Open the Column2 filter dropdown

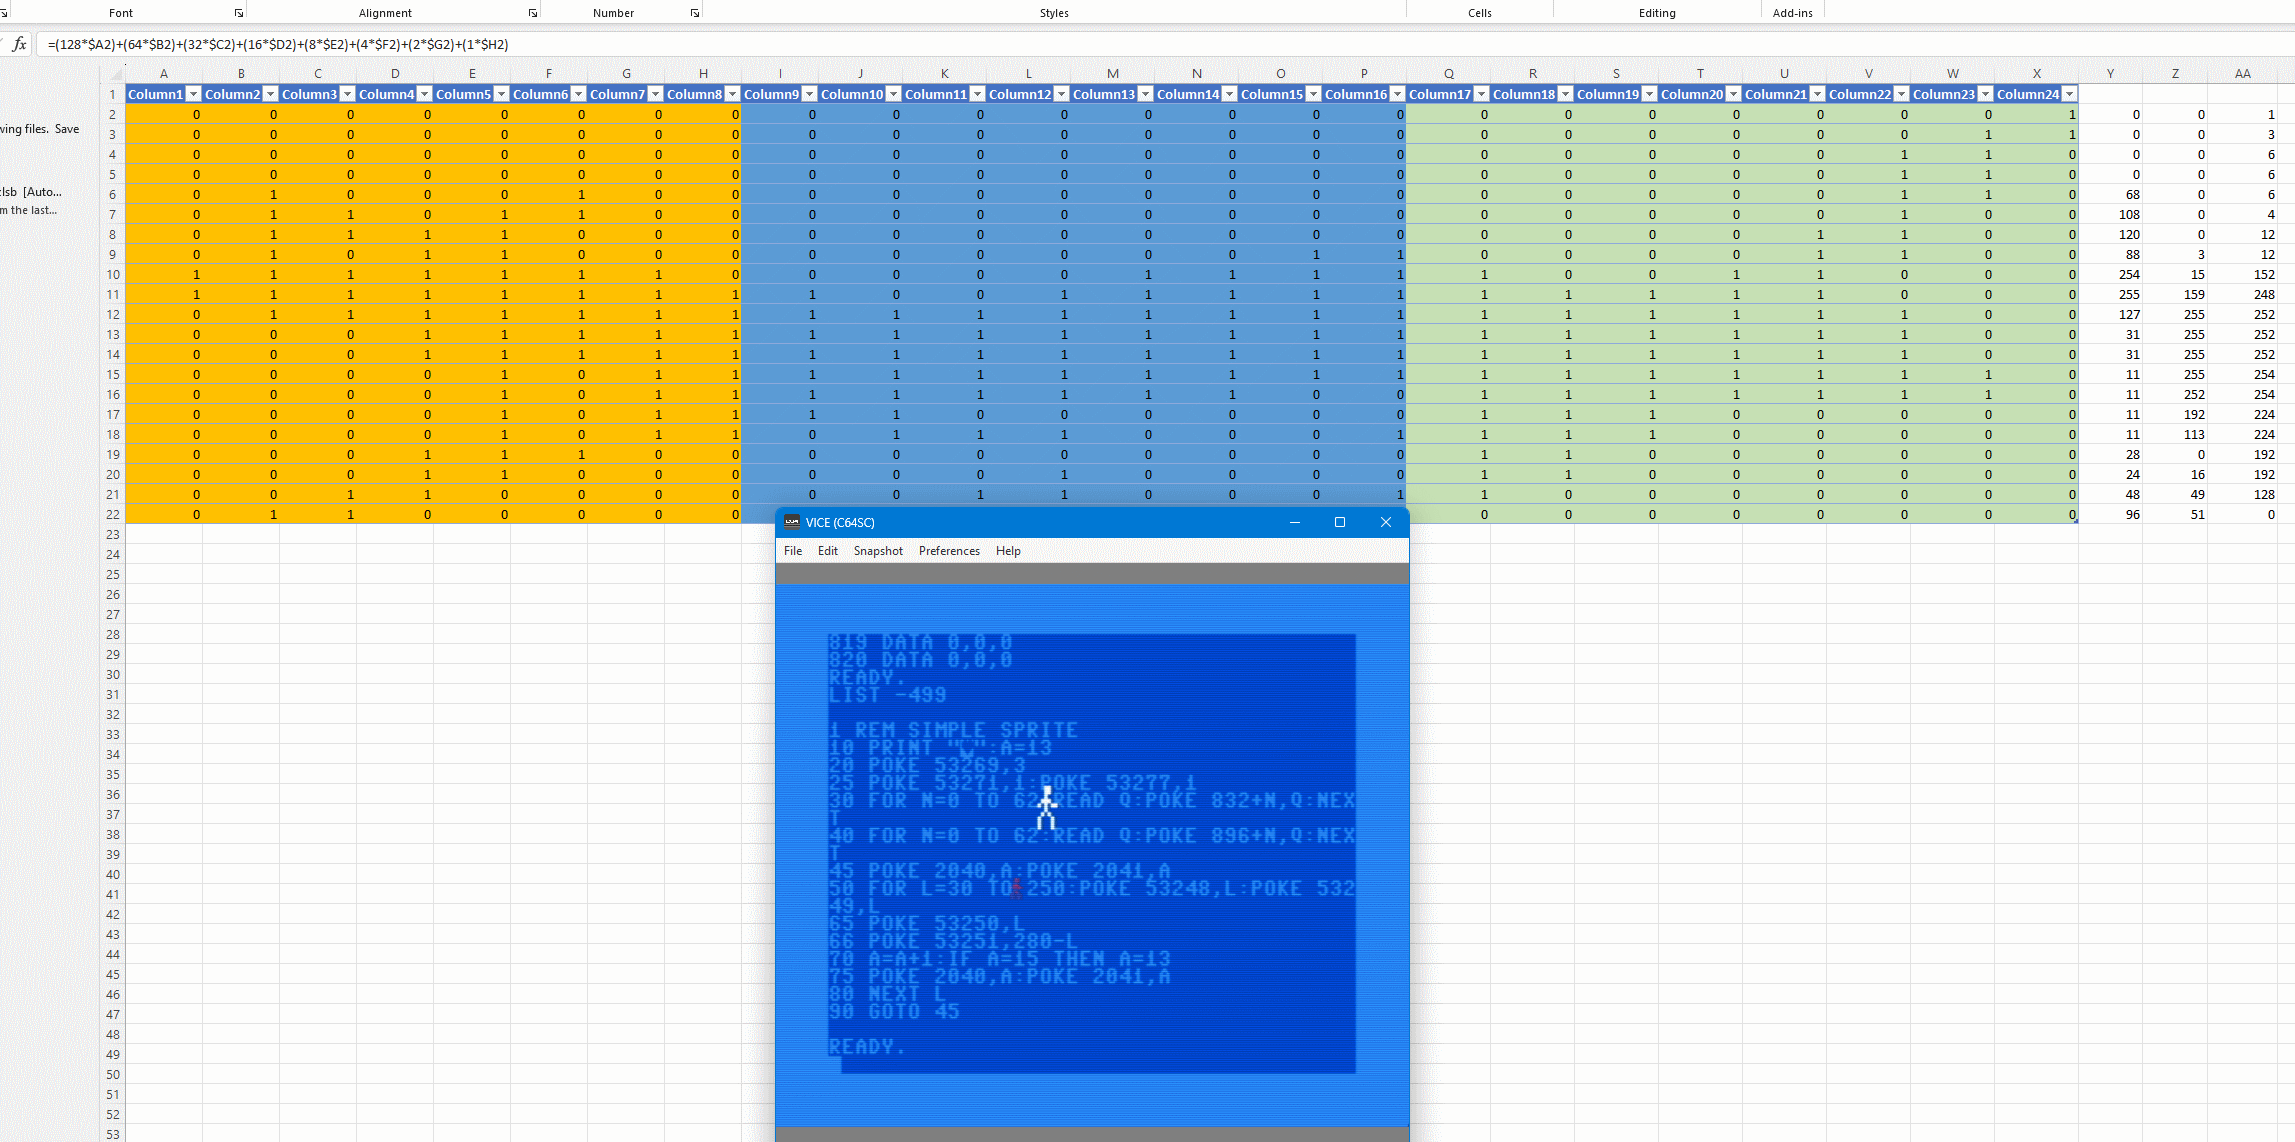[271, 94]
